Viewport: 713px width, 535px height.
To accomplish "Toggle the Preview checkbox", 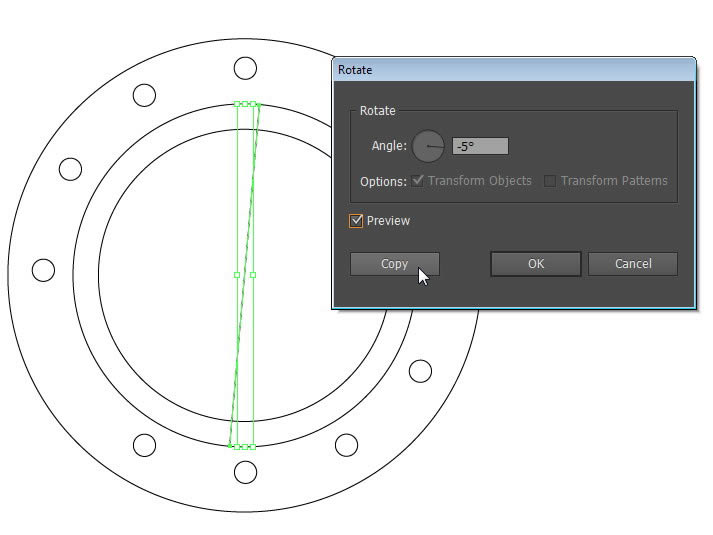I will [356, 221].
